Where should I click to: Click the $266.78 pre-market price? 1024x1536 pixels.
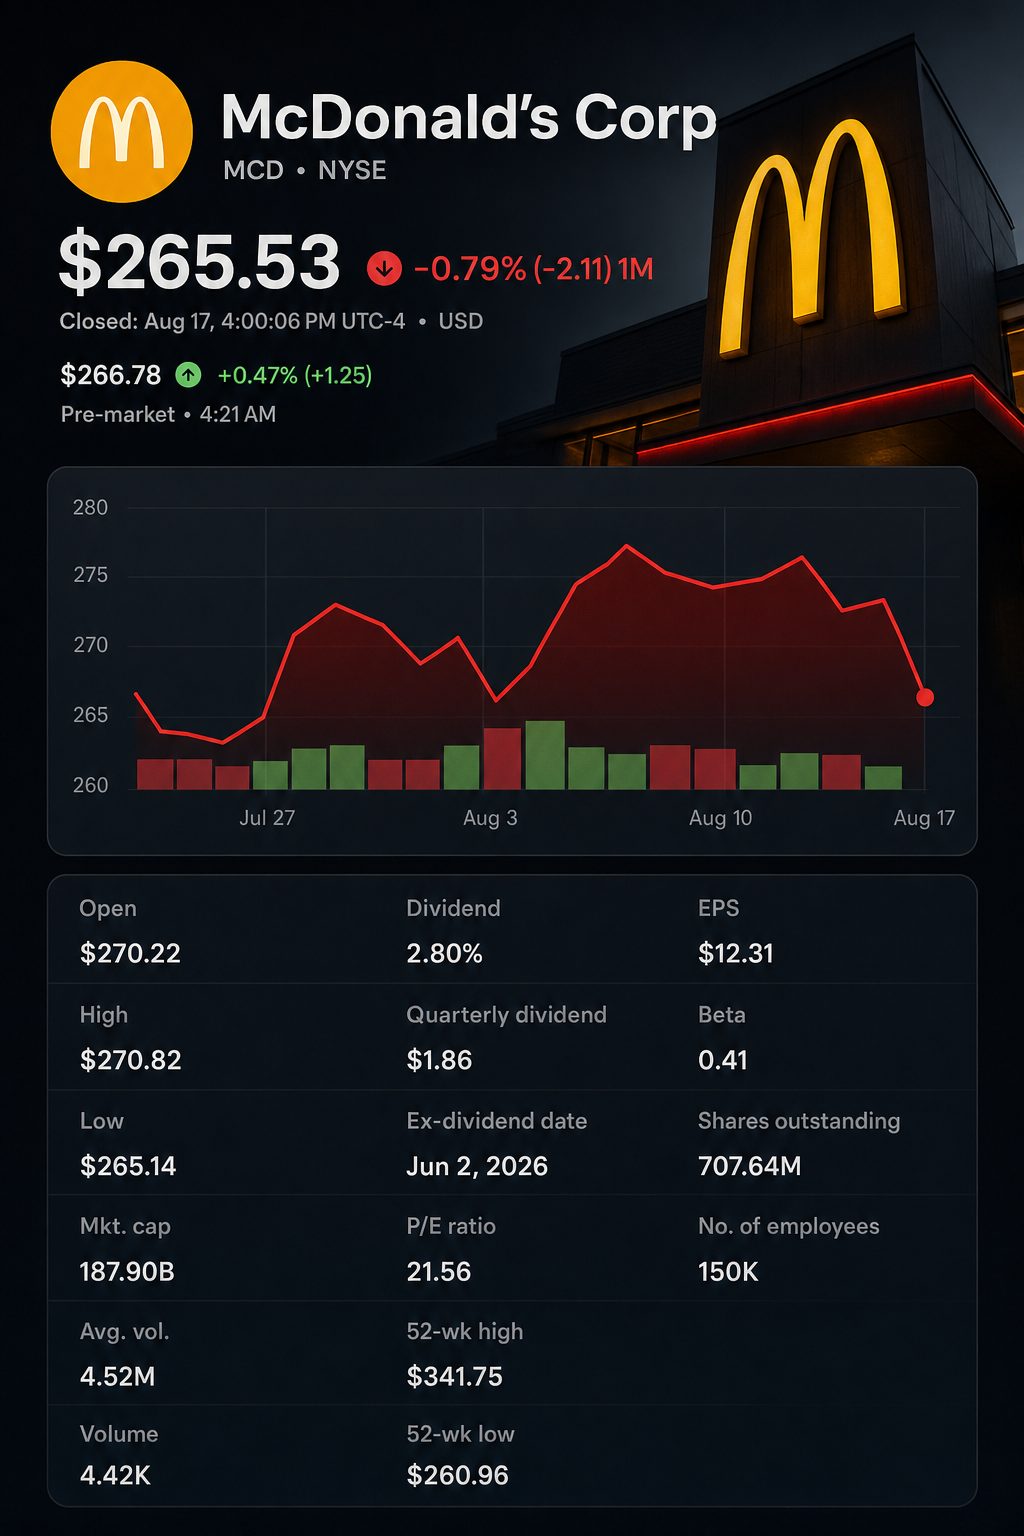pyautogui.click(x=110, y=375)
